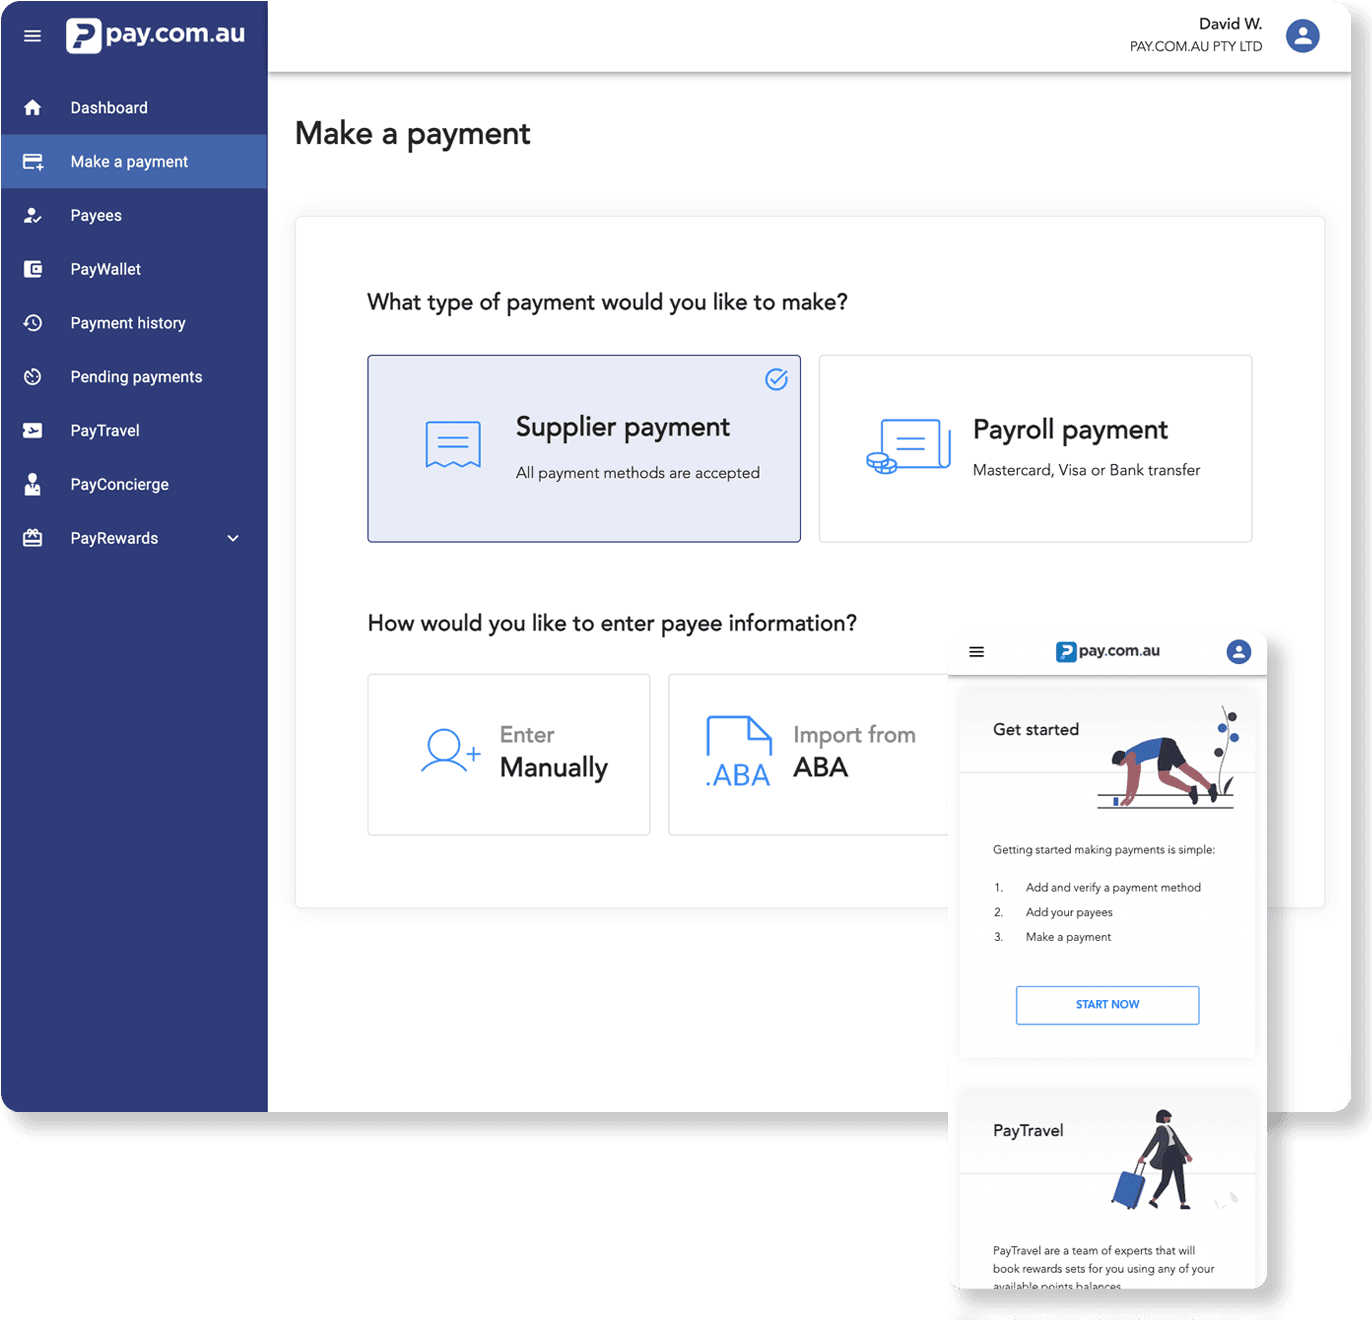The width and height of the screenshot is (1372, 1320).
Task: Click the Make a payment page title
Action: [412, 134]
